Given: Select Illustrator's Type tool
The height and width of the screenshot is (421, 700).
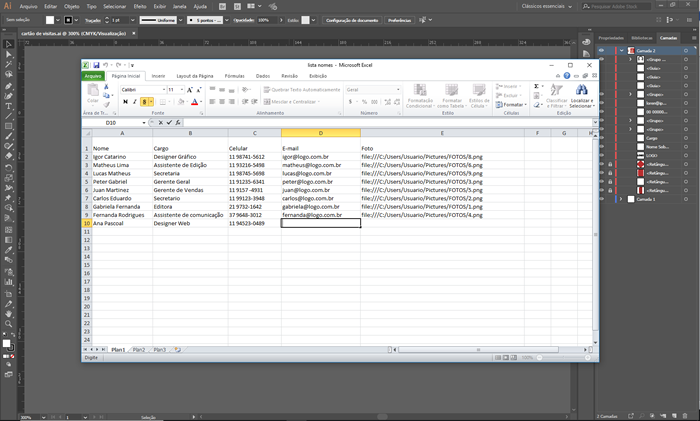Looking at the screenshot, I should [x=8, y=106].
